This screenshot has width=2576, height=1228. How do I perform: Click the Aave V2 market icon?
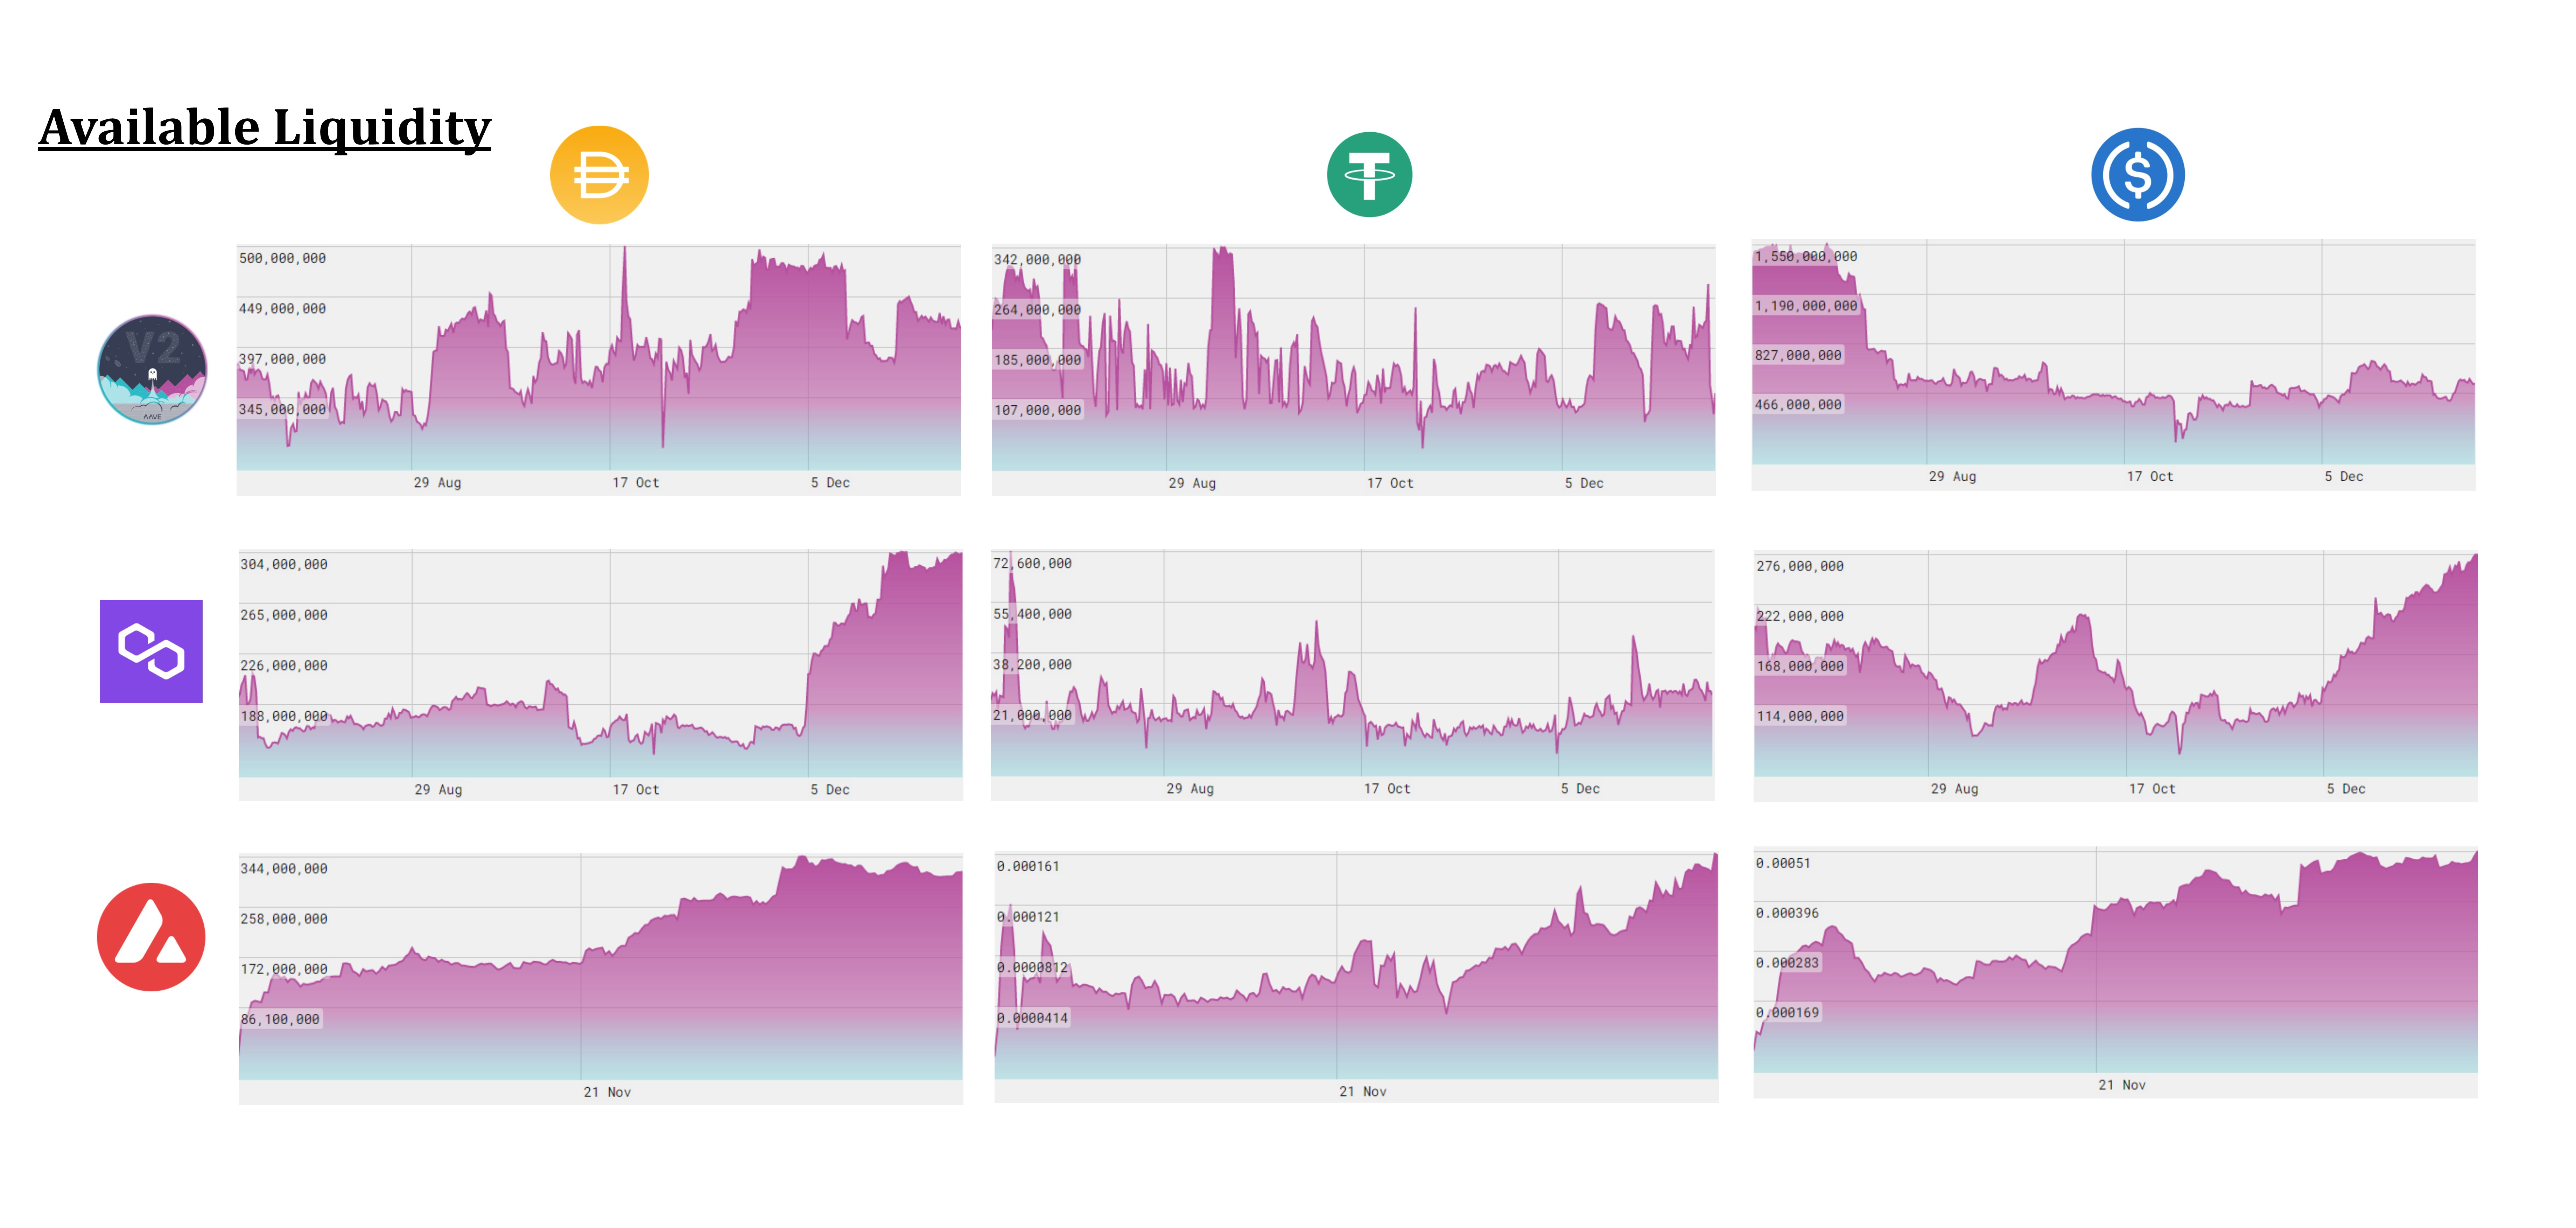152,370
